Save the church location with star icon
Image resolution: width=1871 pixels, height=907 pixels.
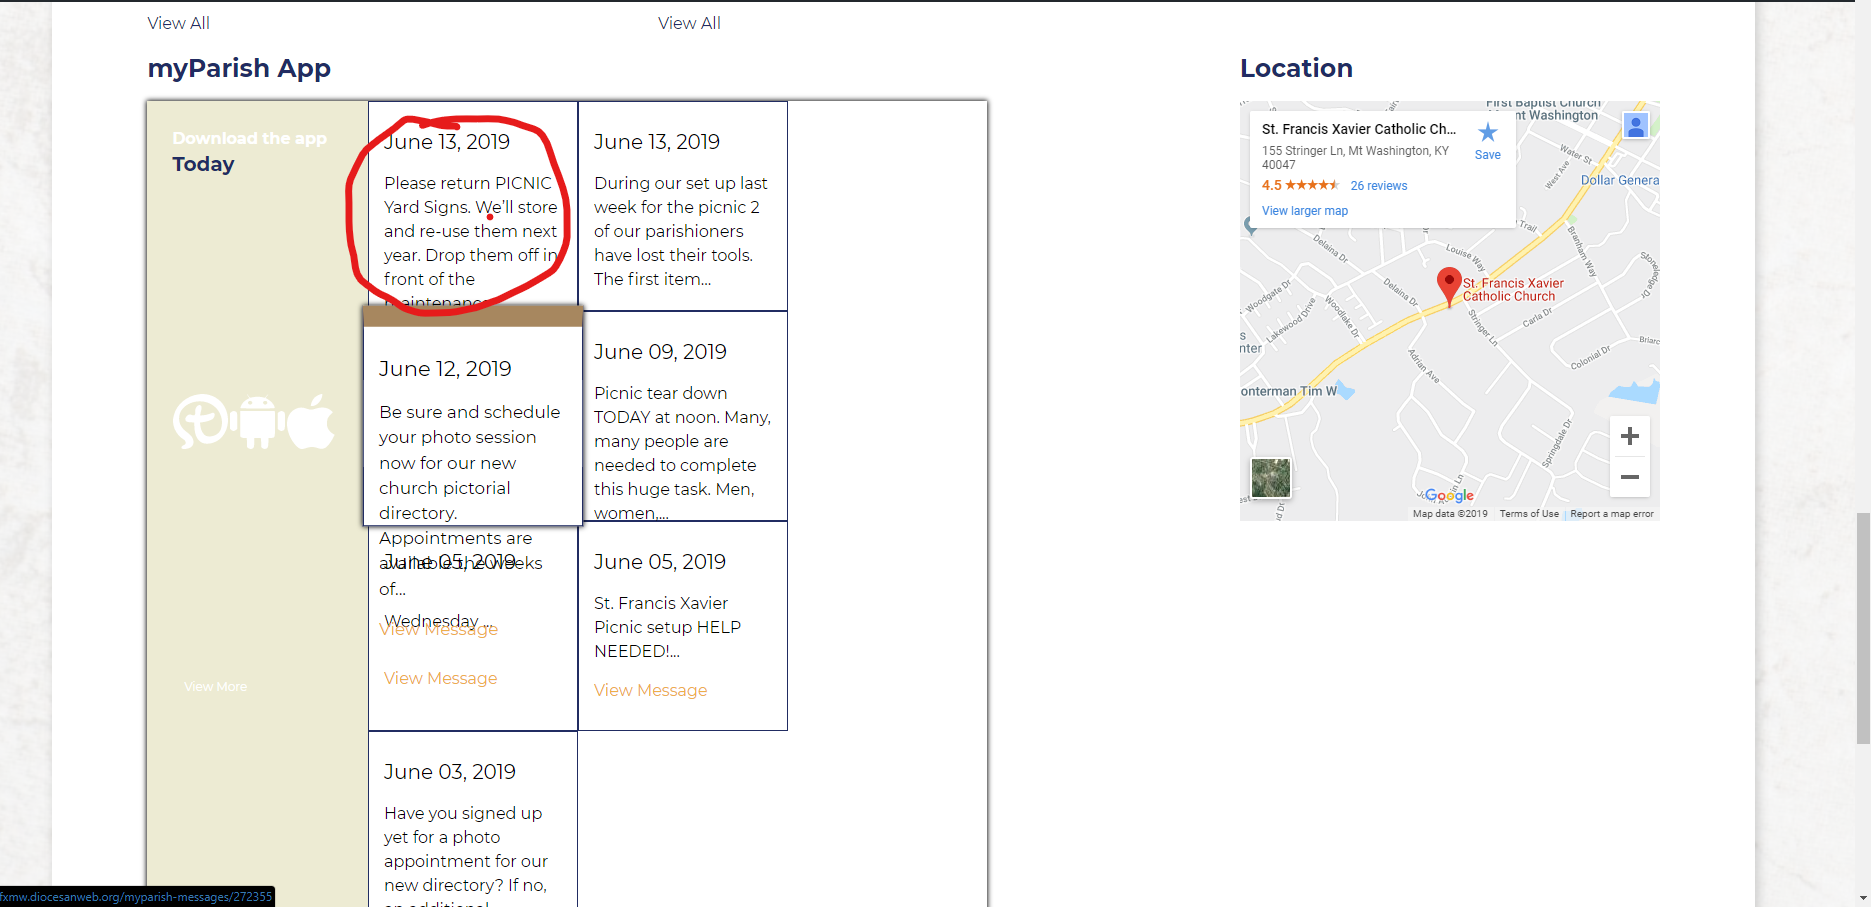click(x=1487, y=139)
